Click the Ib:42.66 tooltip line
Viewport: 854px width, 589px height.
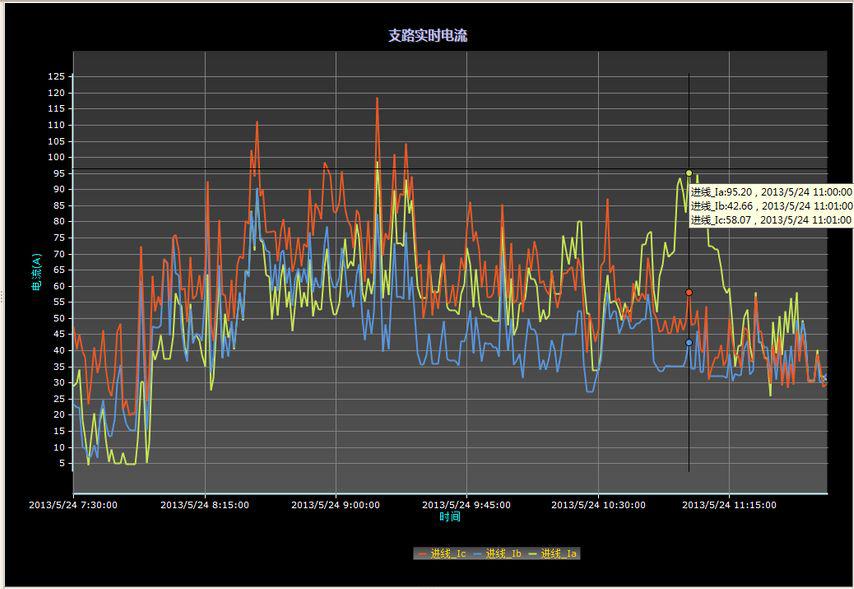pyautogui.click(x=770, y=206)
